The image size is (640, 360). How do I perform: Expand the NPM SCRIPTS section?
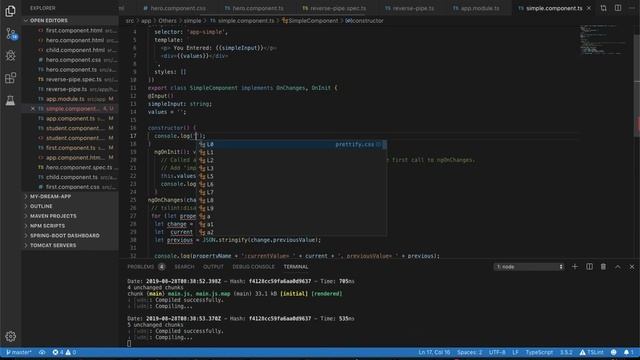(x=70, y=226)
